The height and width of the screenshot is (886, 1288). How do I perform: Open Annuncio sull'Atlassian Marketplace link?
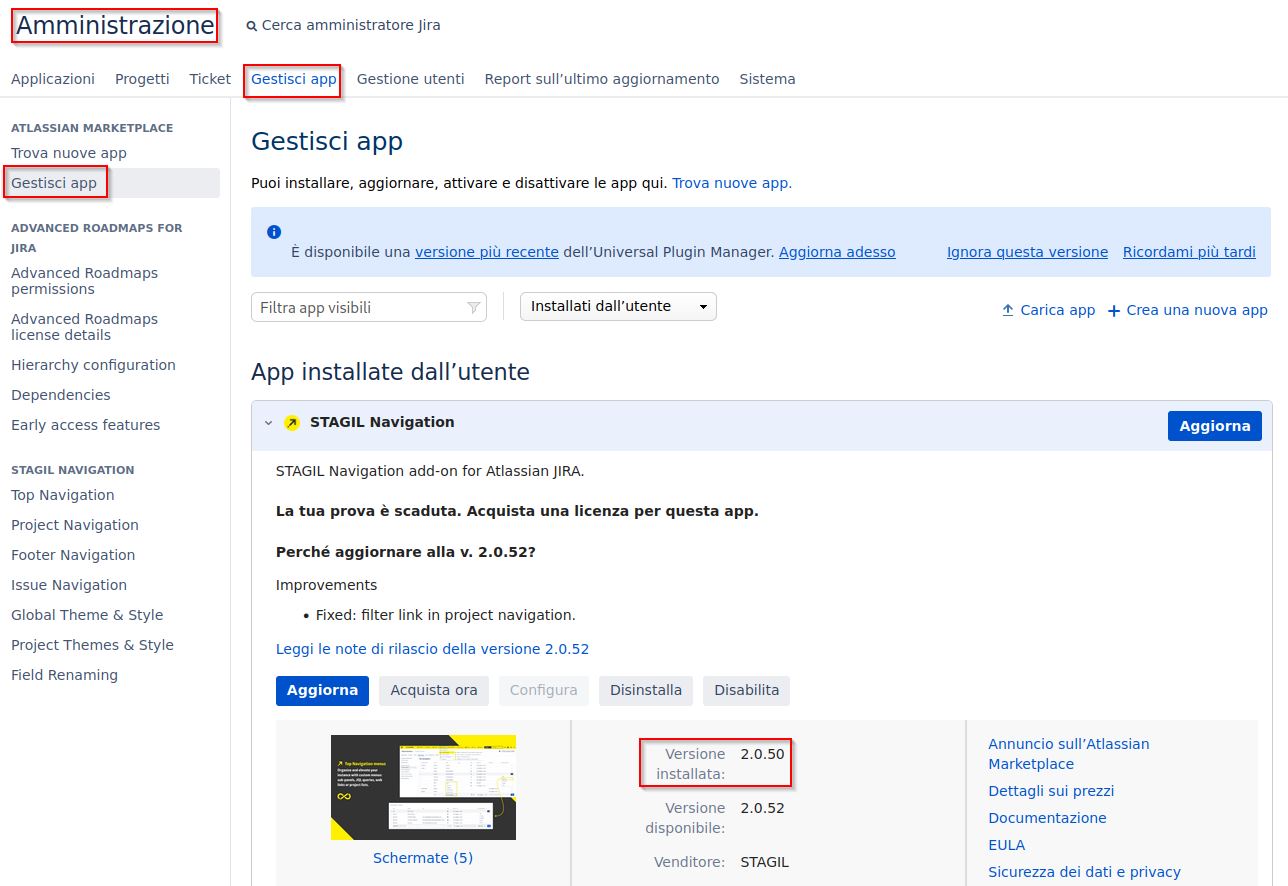1068,754
